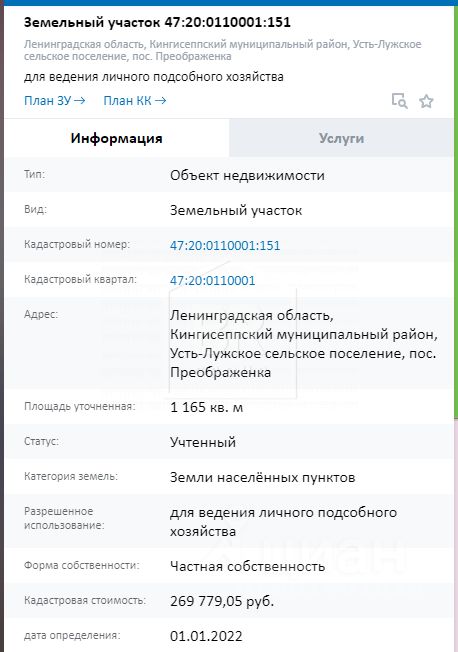Open cadastral quarter link 47:20:0110001
458x652 pixels.
(213, 280)
